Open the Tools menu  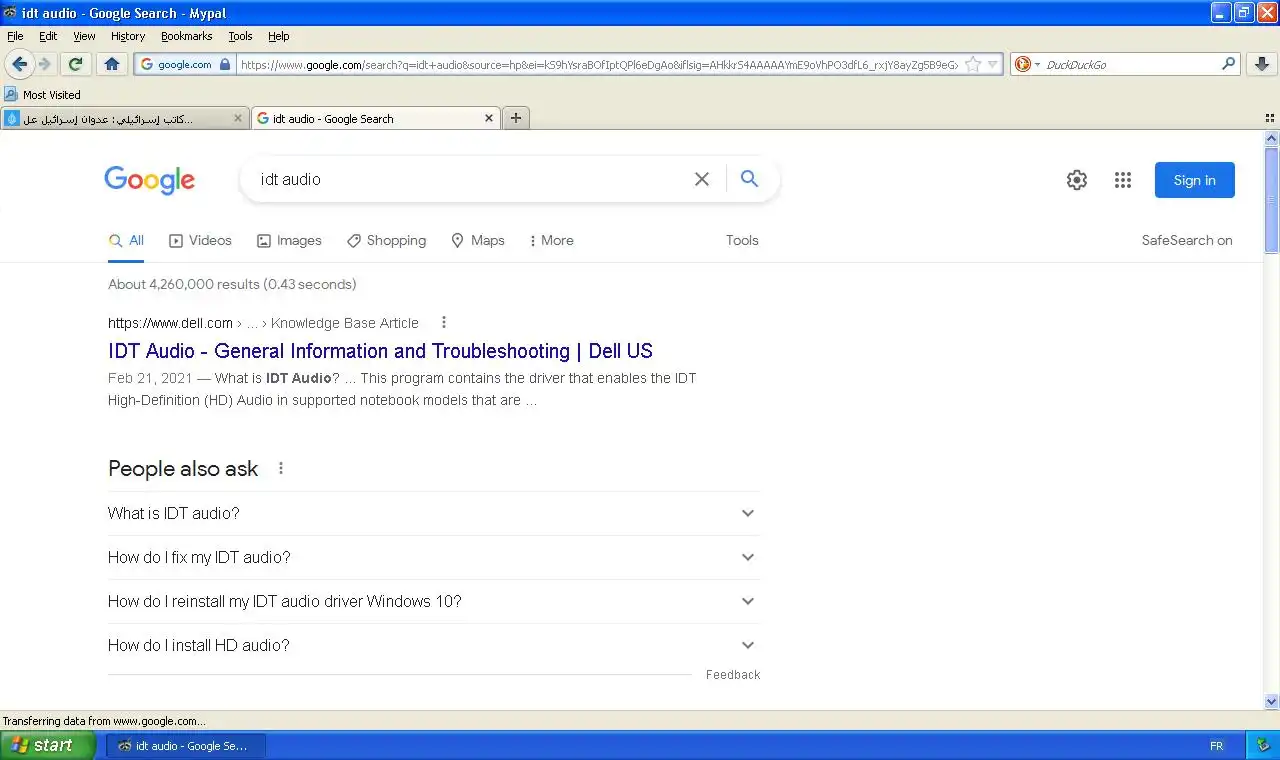point(240,36)
